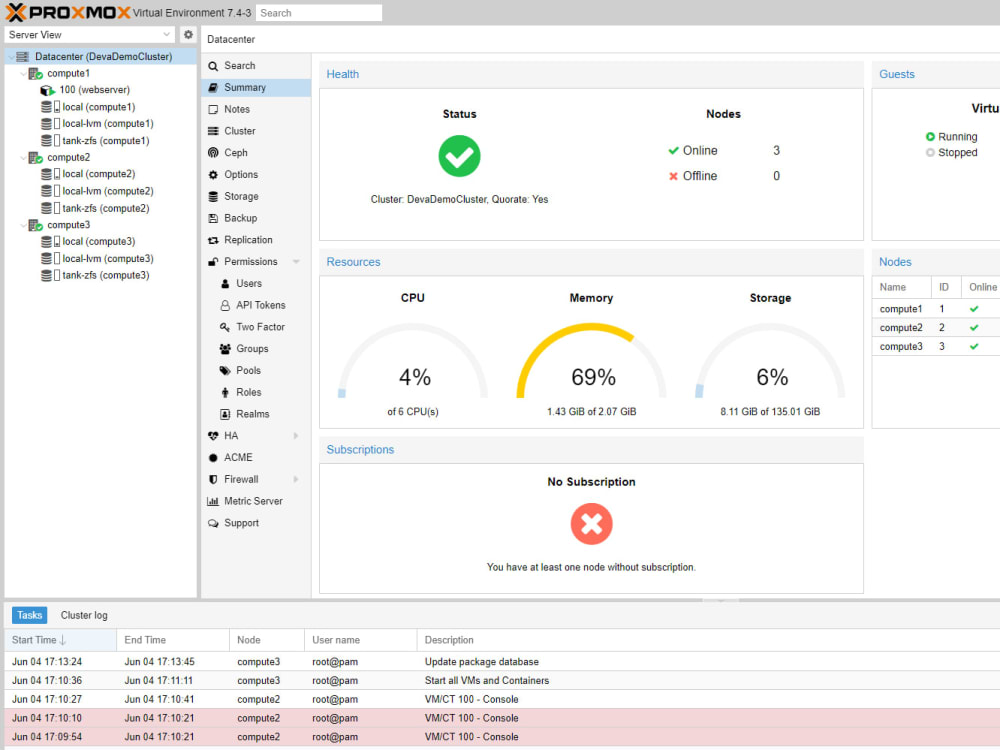
Task: Click the compute2 node icon
Action: click(36, 158)
